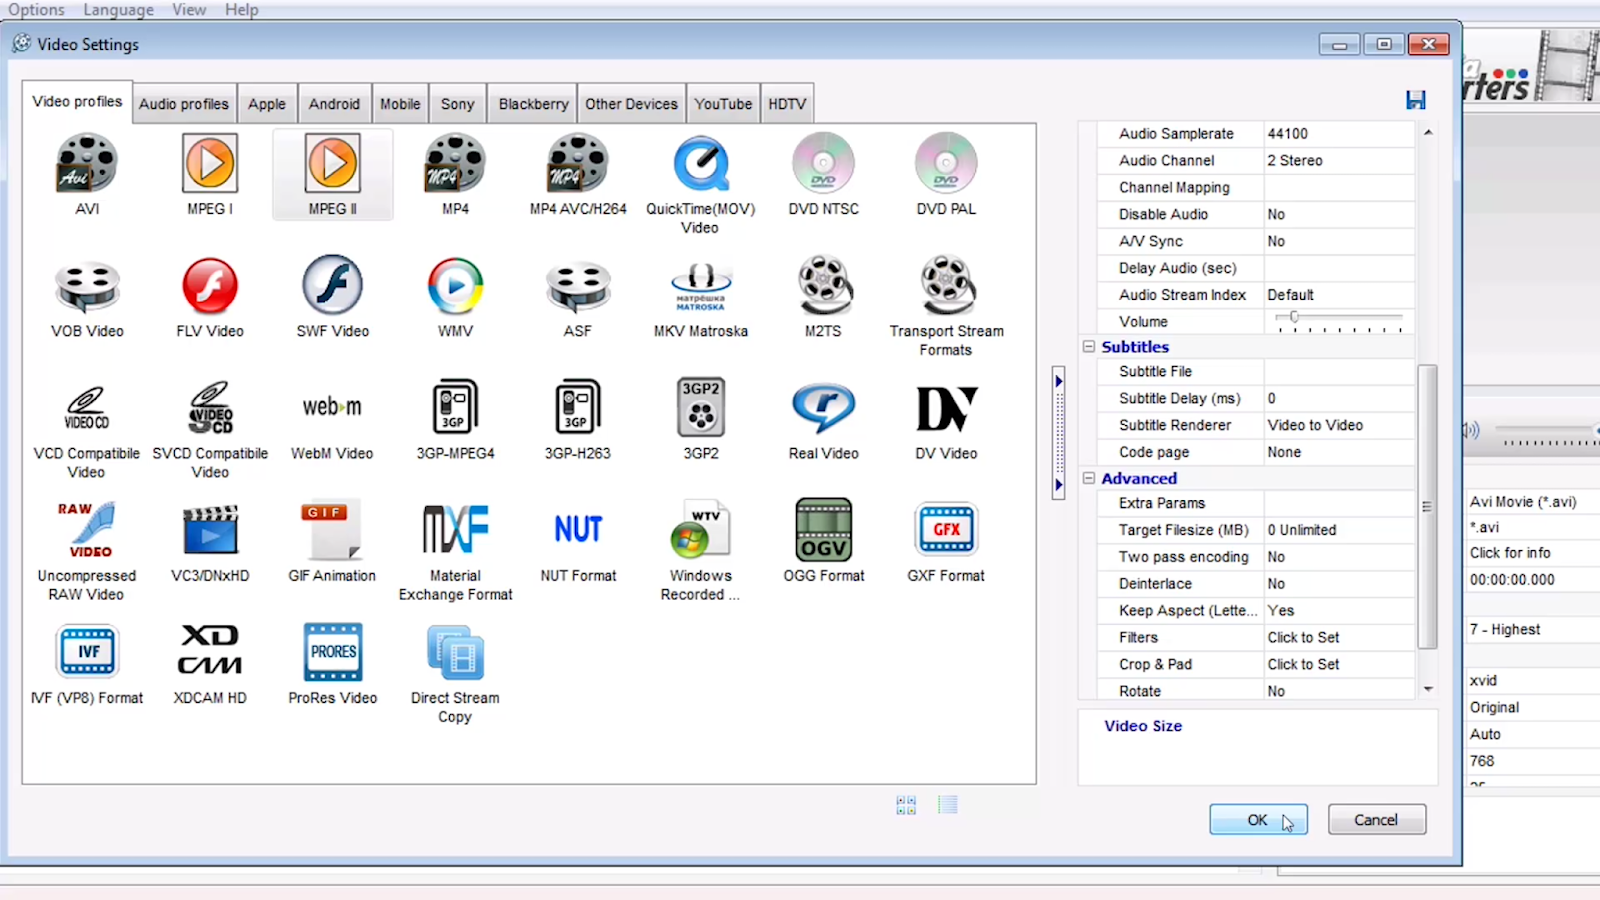Select the FLV Video format
Image resolution: width=1600 pixels, height=900 pixels.
[210, 297]
